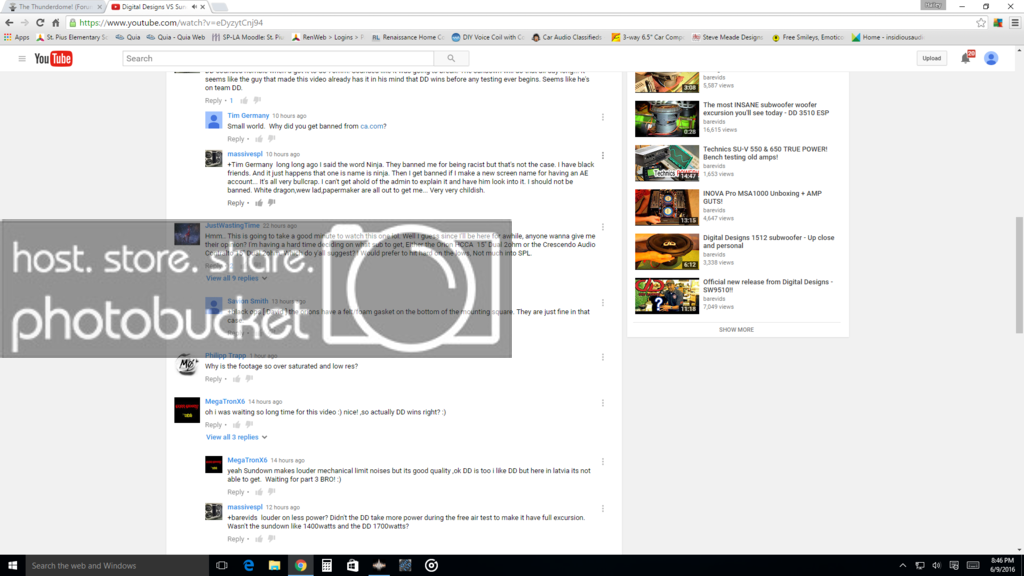The width and height of the screenshot is (1024, 576).
Task: Like Tim Germany's comment
Action: point(258,139)
